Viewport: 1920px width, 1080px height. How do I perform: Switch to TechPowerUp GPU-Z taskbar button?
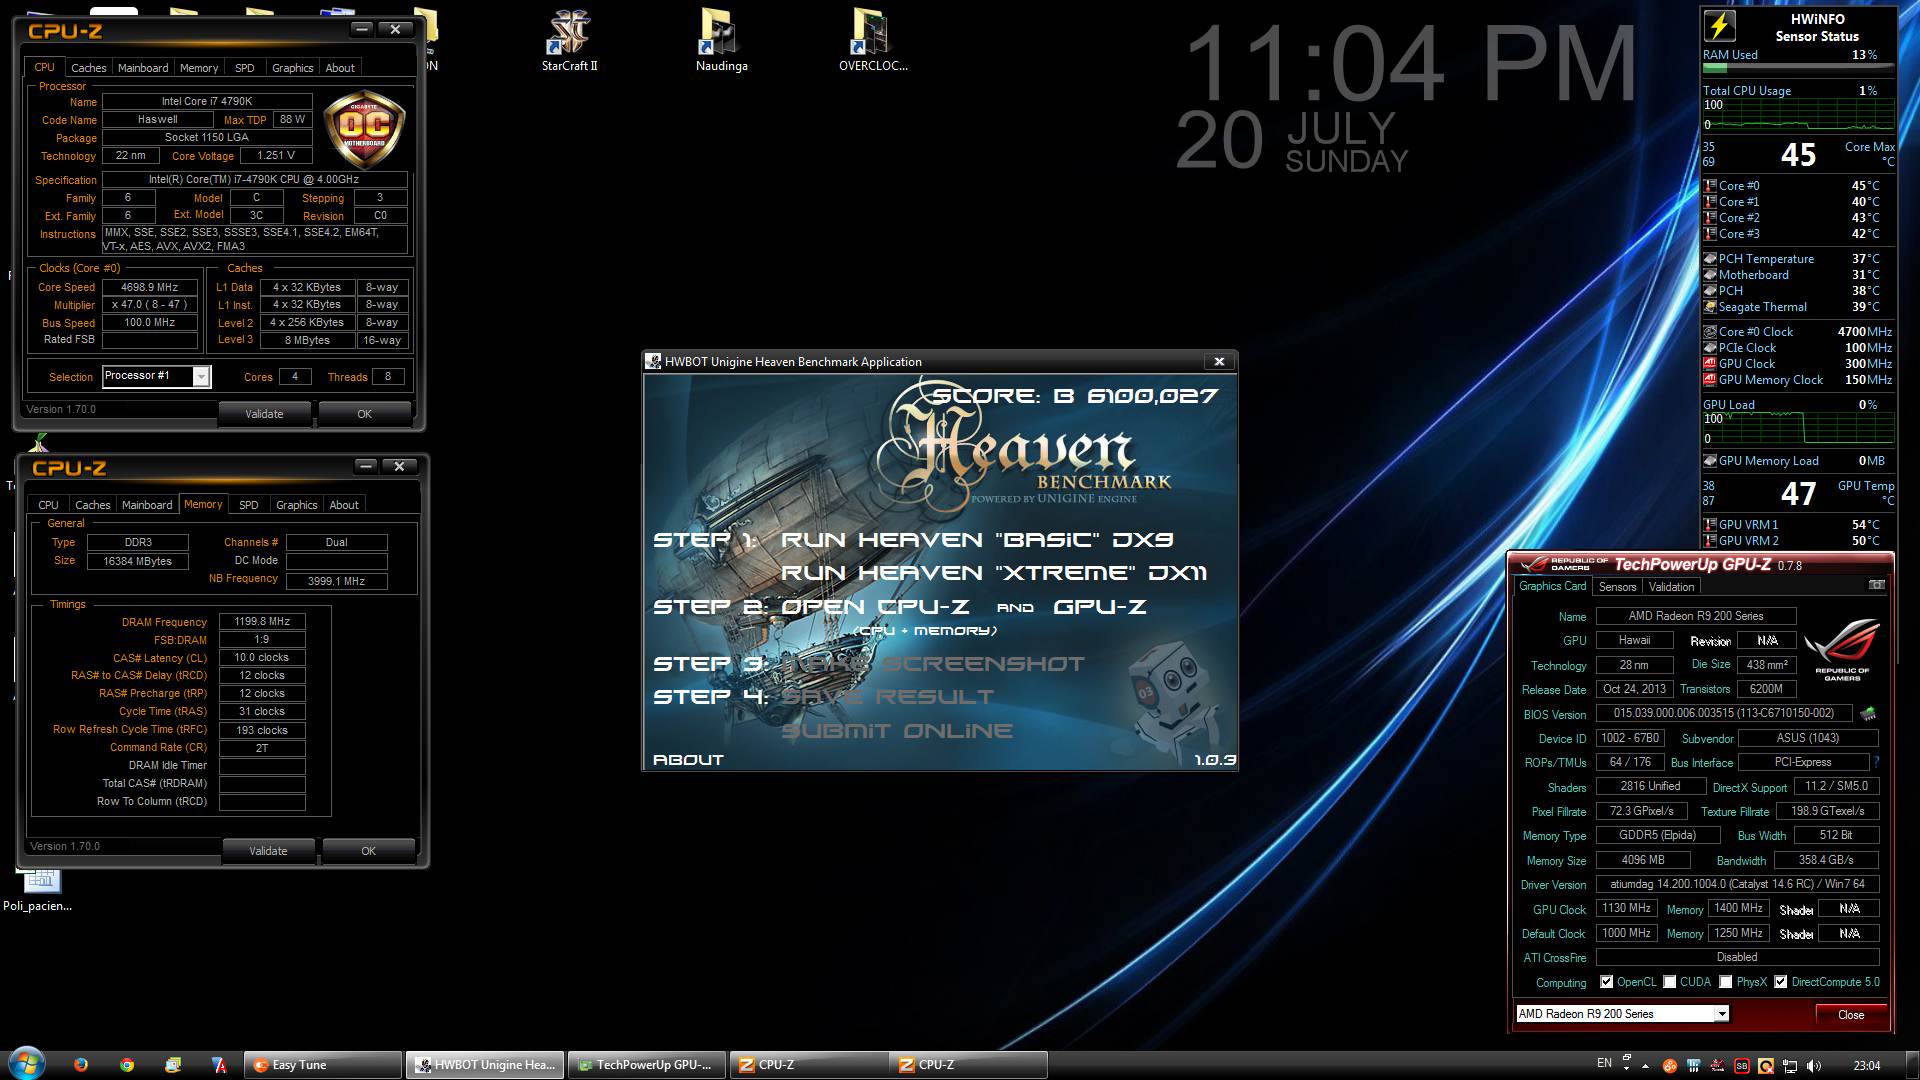pos(647,1065)
